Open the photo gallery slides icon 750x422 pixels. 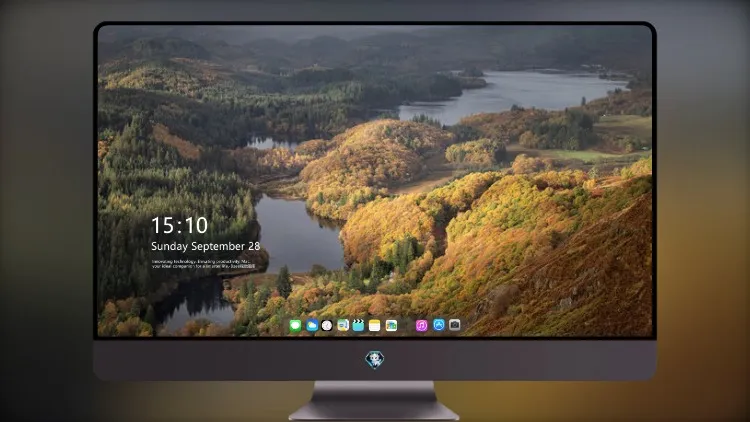click(391, 326)
